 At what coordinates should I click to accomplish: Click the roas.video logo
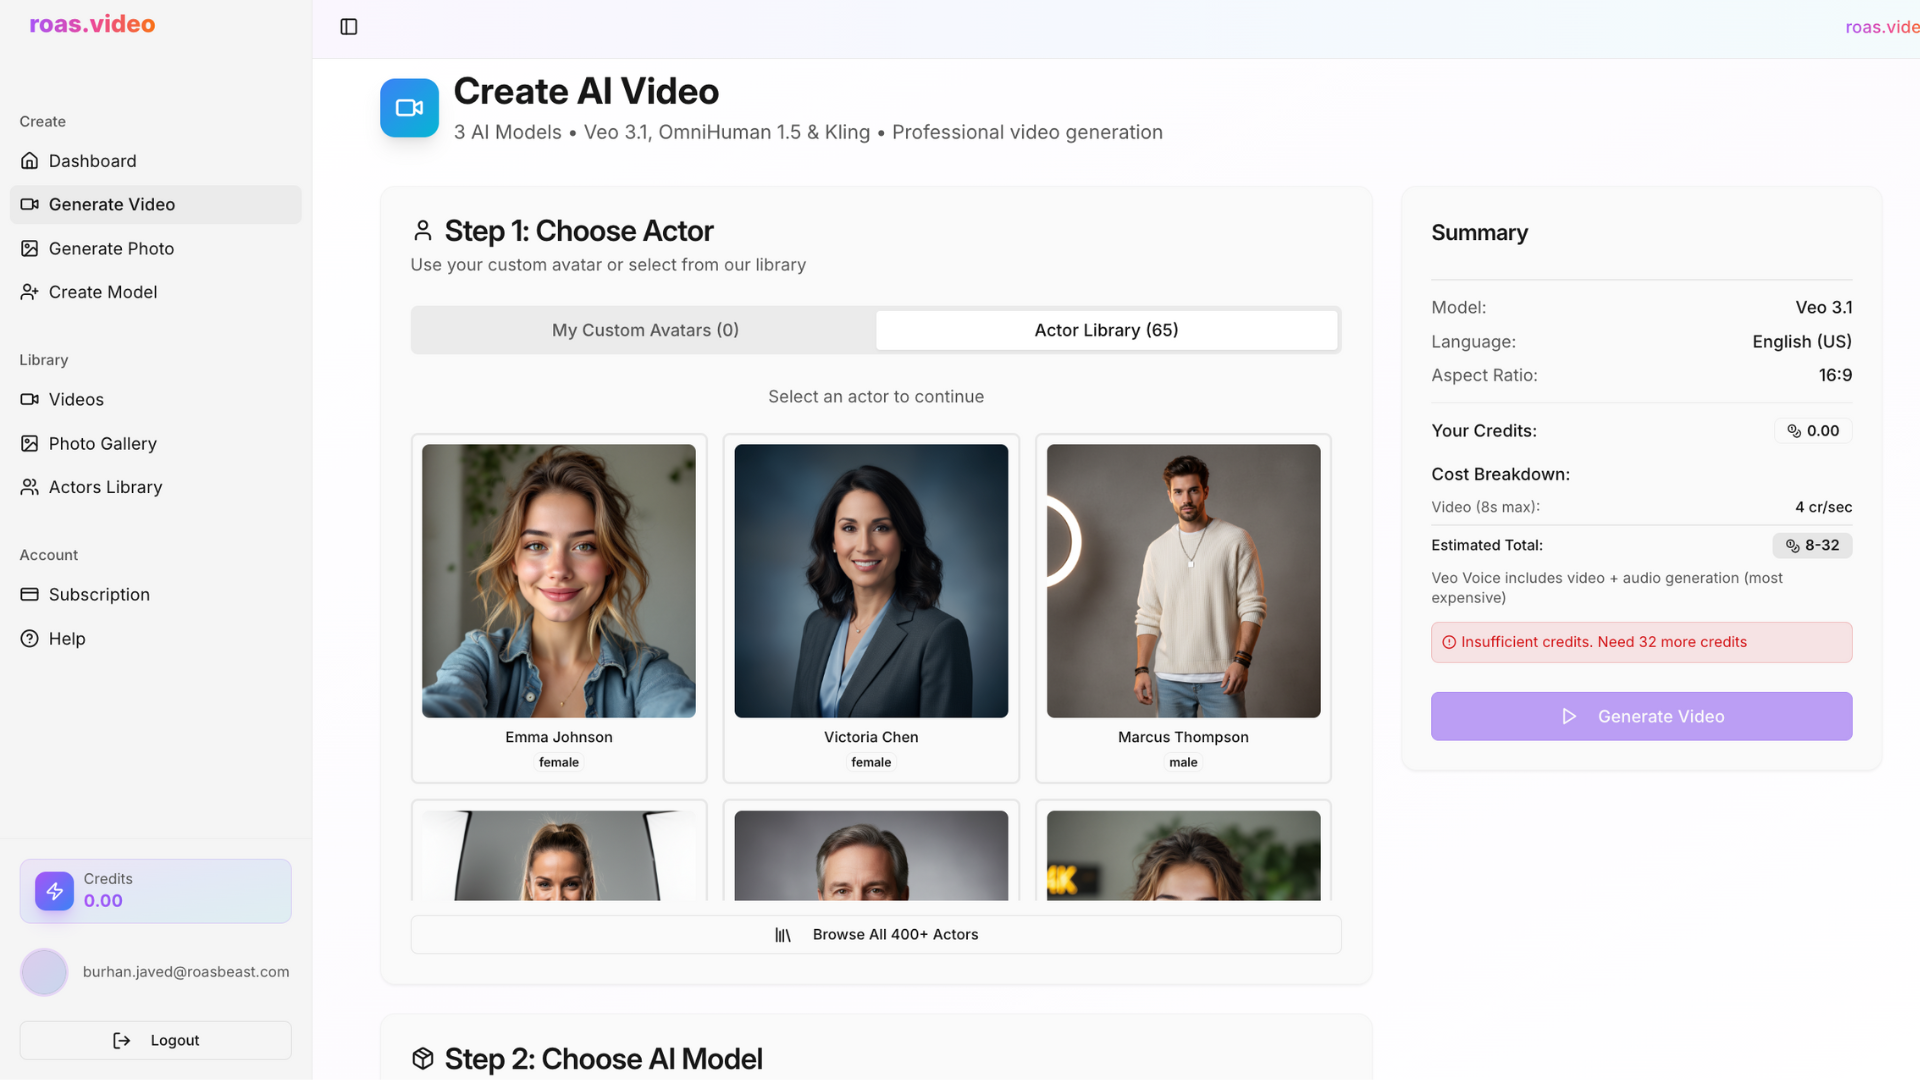pyautogui.click(x=92, y=24)
